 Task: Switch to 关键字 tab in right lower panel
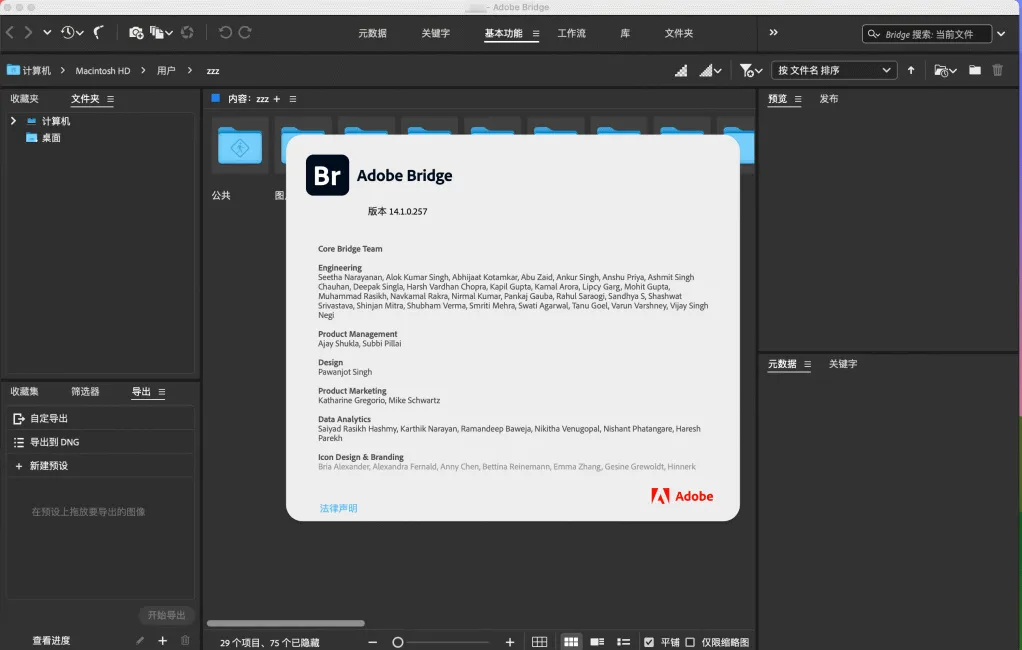pyautogui.click(x=843, y=364)
